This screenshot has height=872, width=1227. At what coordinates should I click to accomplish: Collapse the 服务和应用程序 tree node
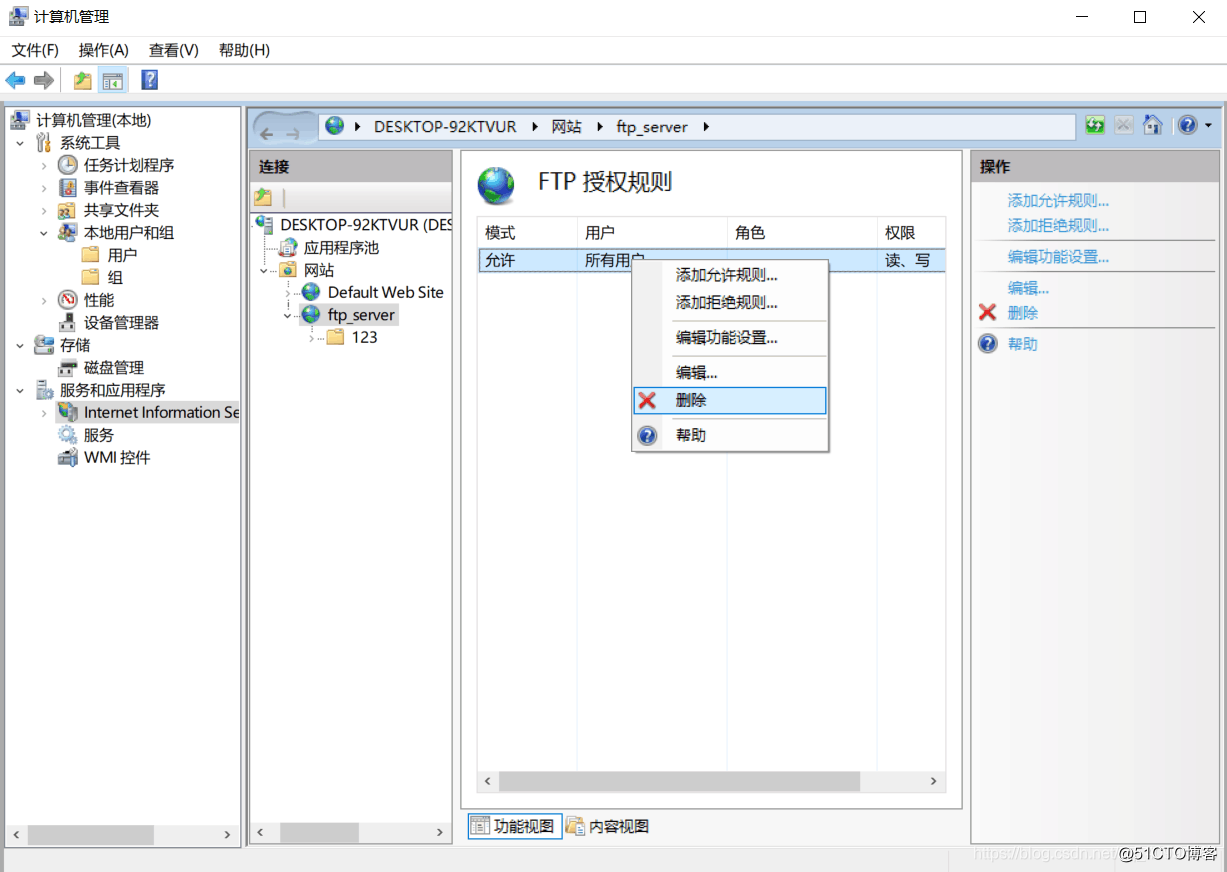(x=20, y=390)
